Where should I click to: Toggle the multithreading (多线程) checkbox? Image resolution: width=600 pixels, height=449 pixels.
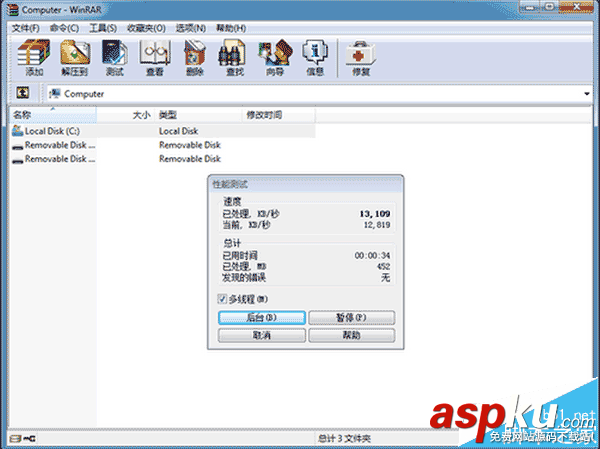222,299
